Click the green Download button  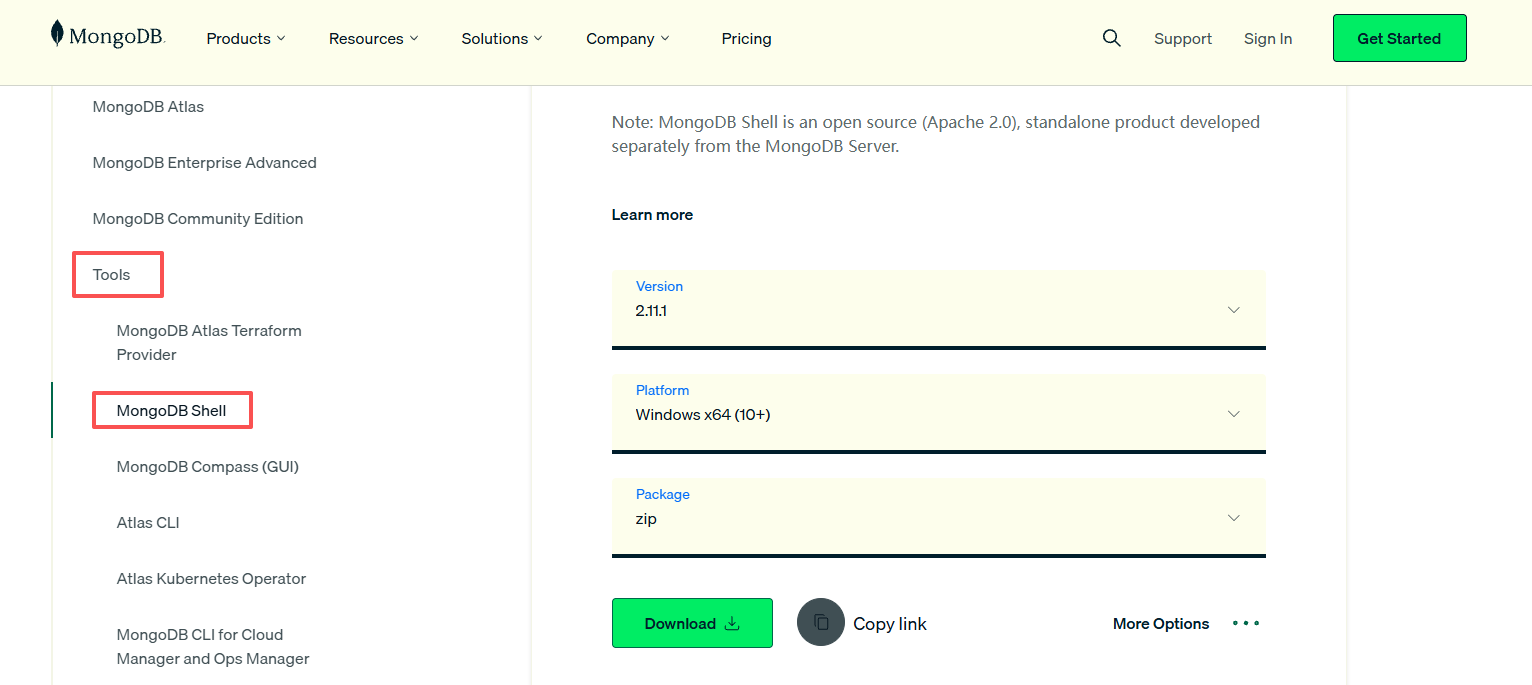692,623
